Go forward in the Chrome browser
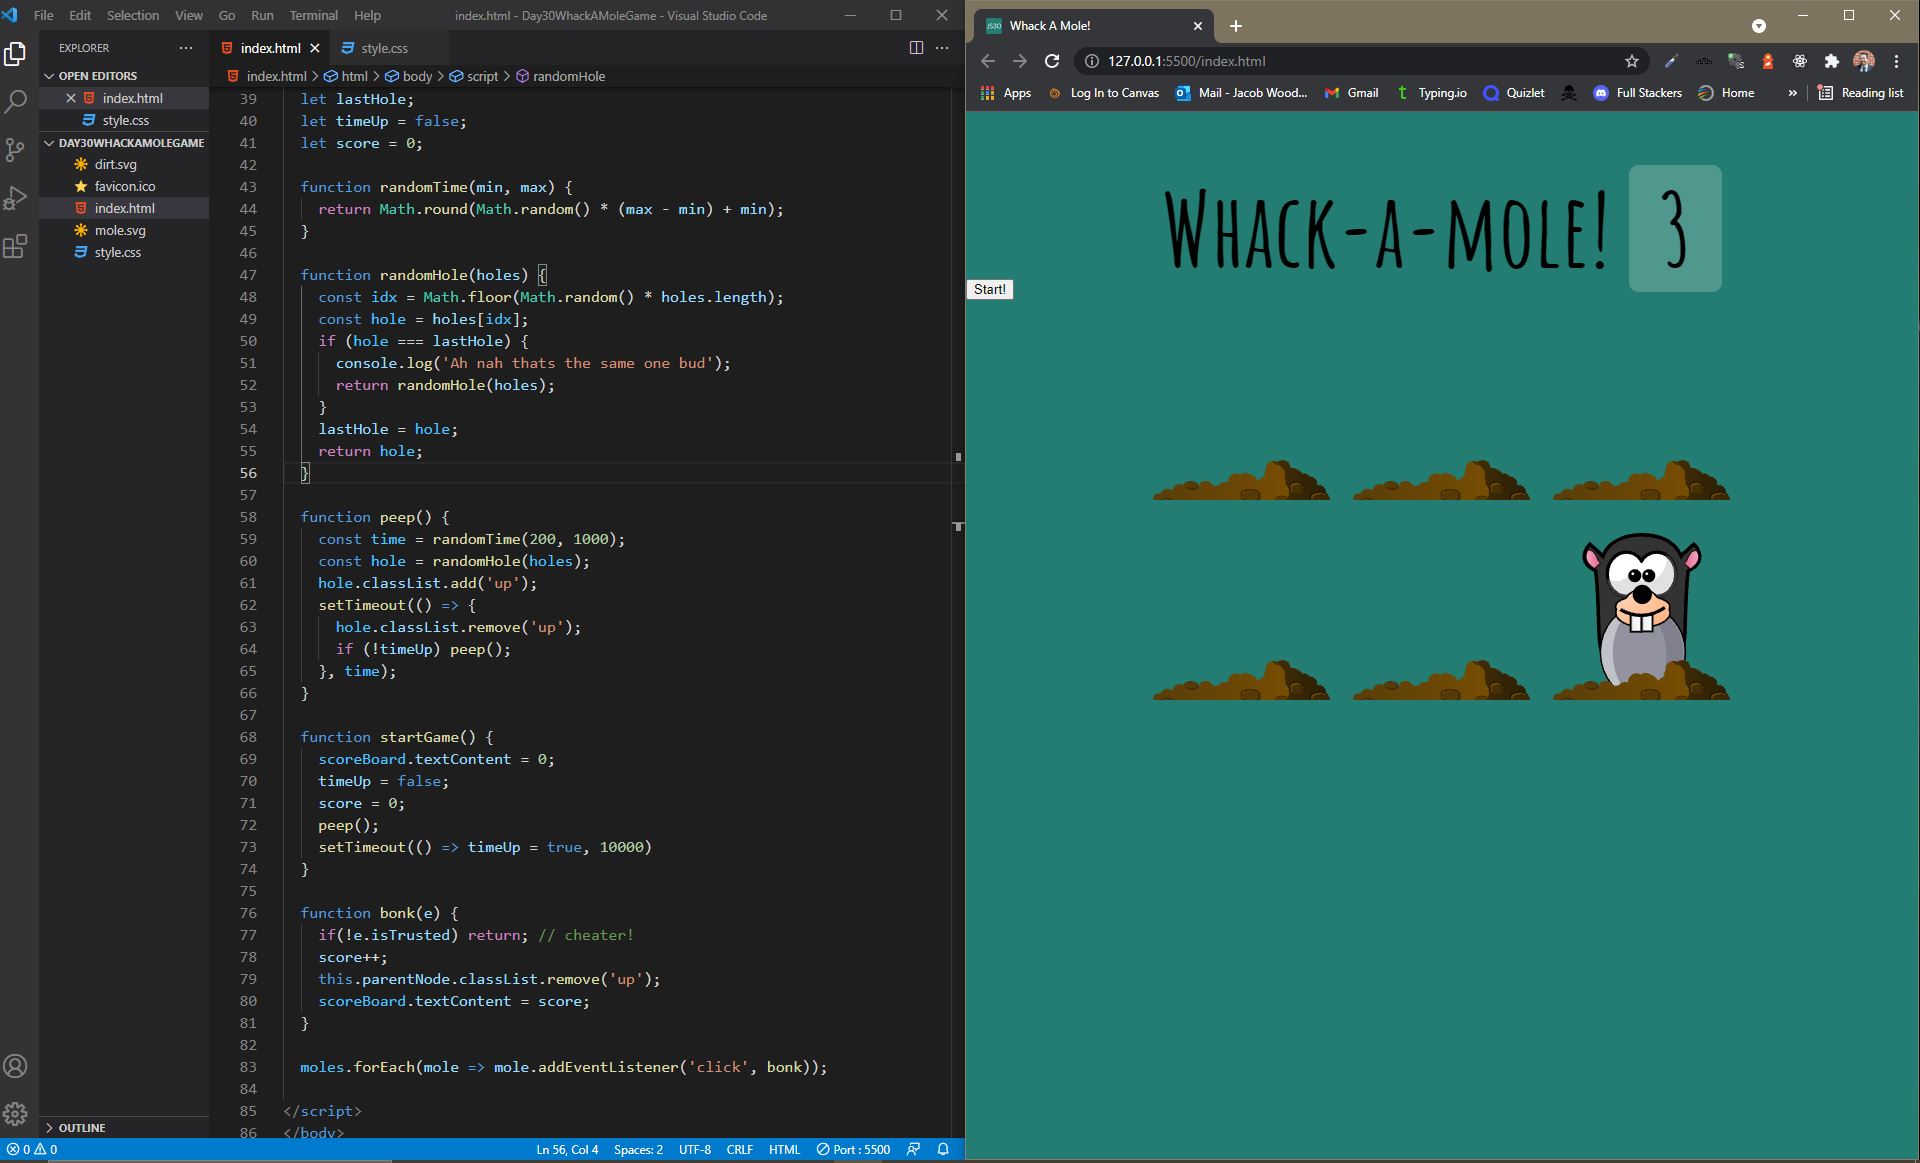This screenshot has height=1163, width=1920. pyautogui.click(x=1020, y=61)
